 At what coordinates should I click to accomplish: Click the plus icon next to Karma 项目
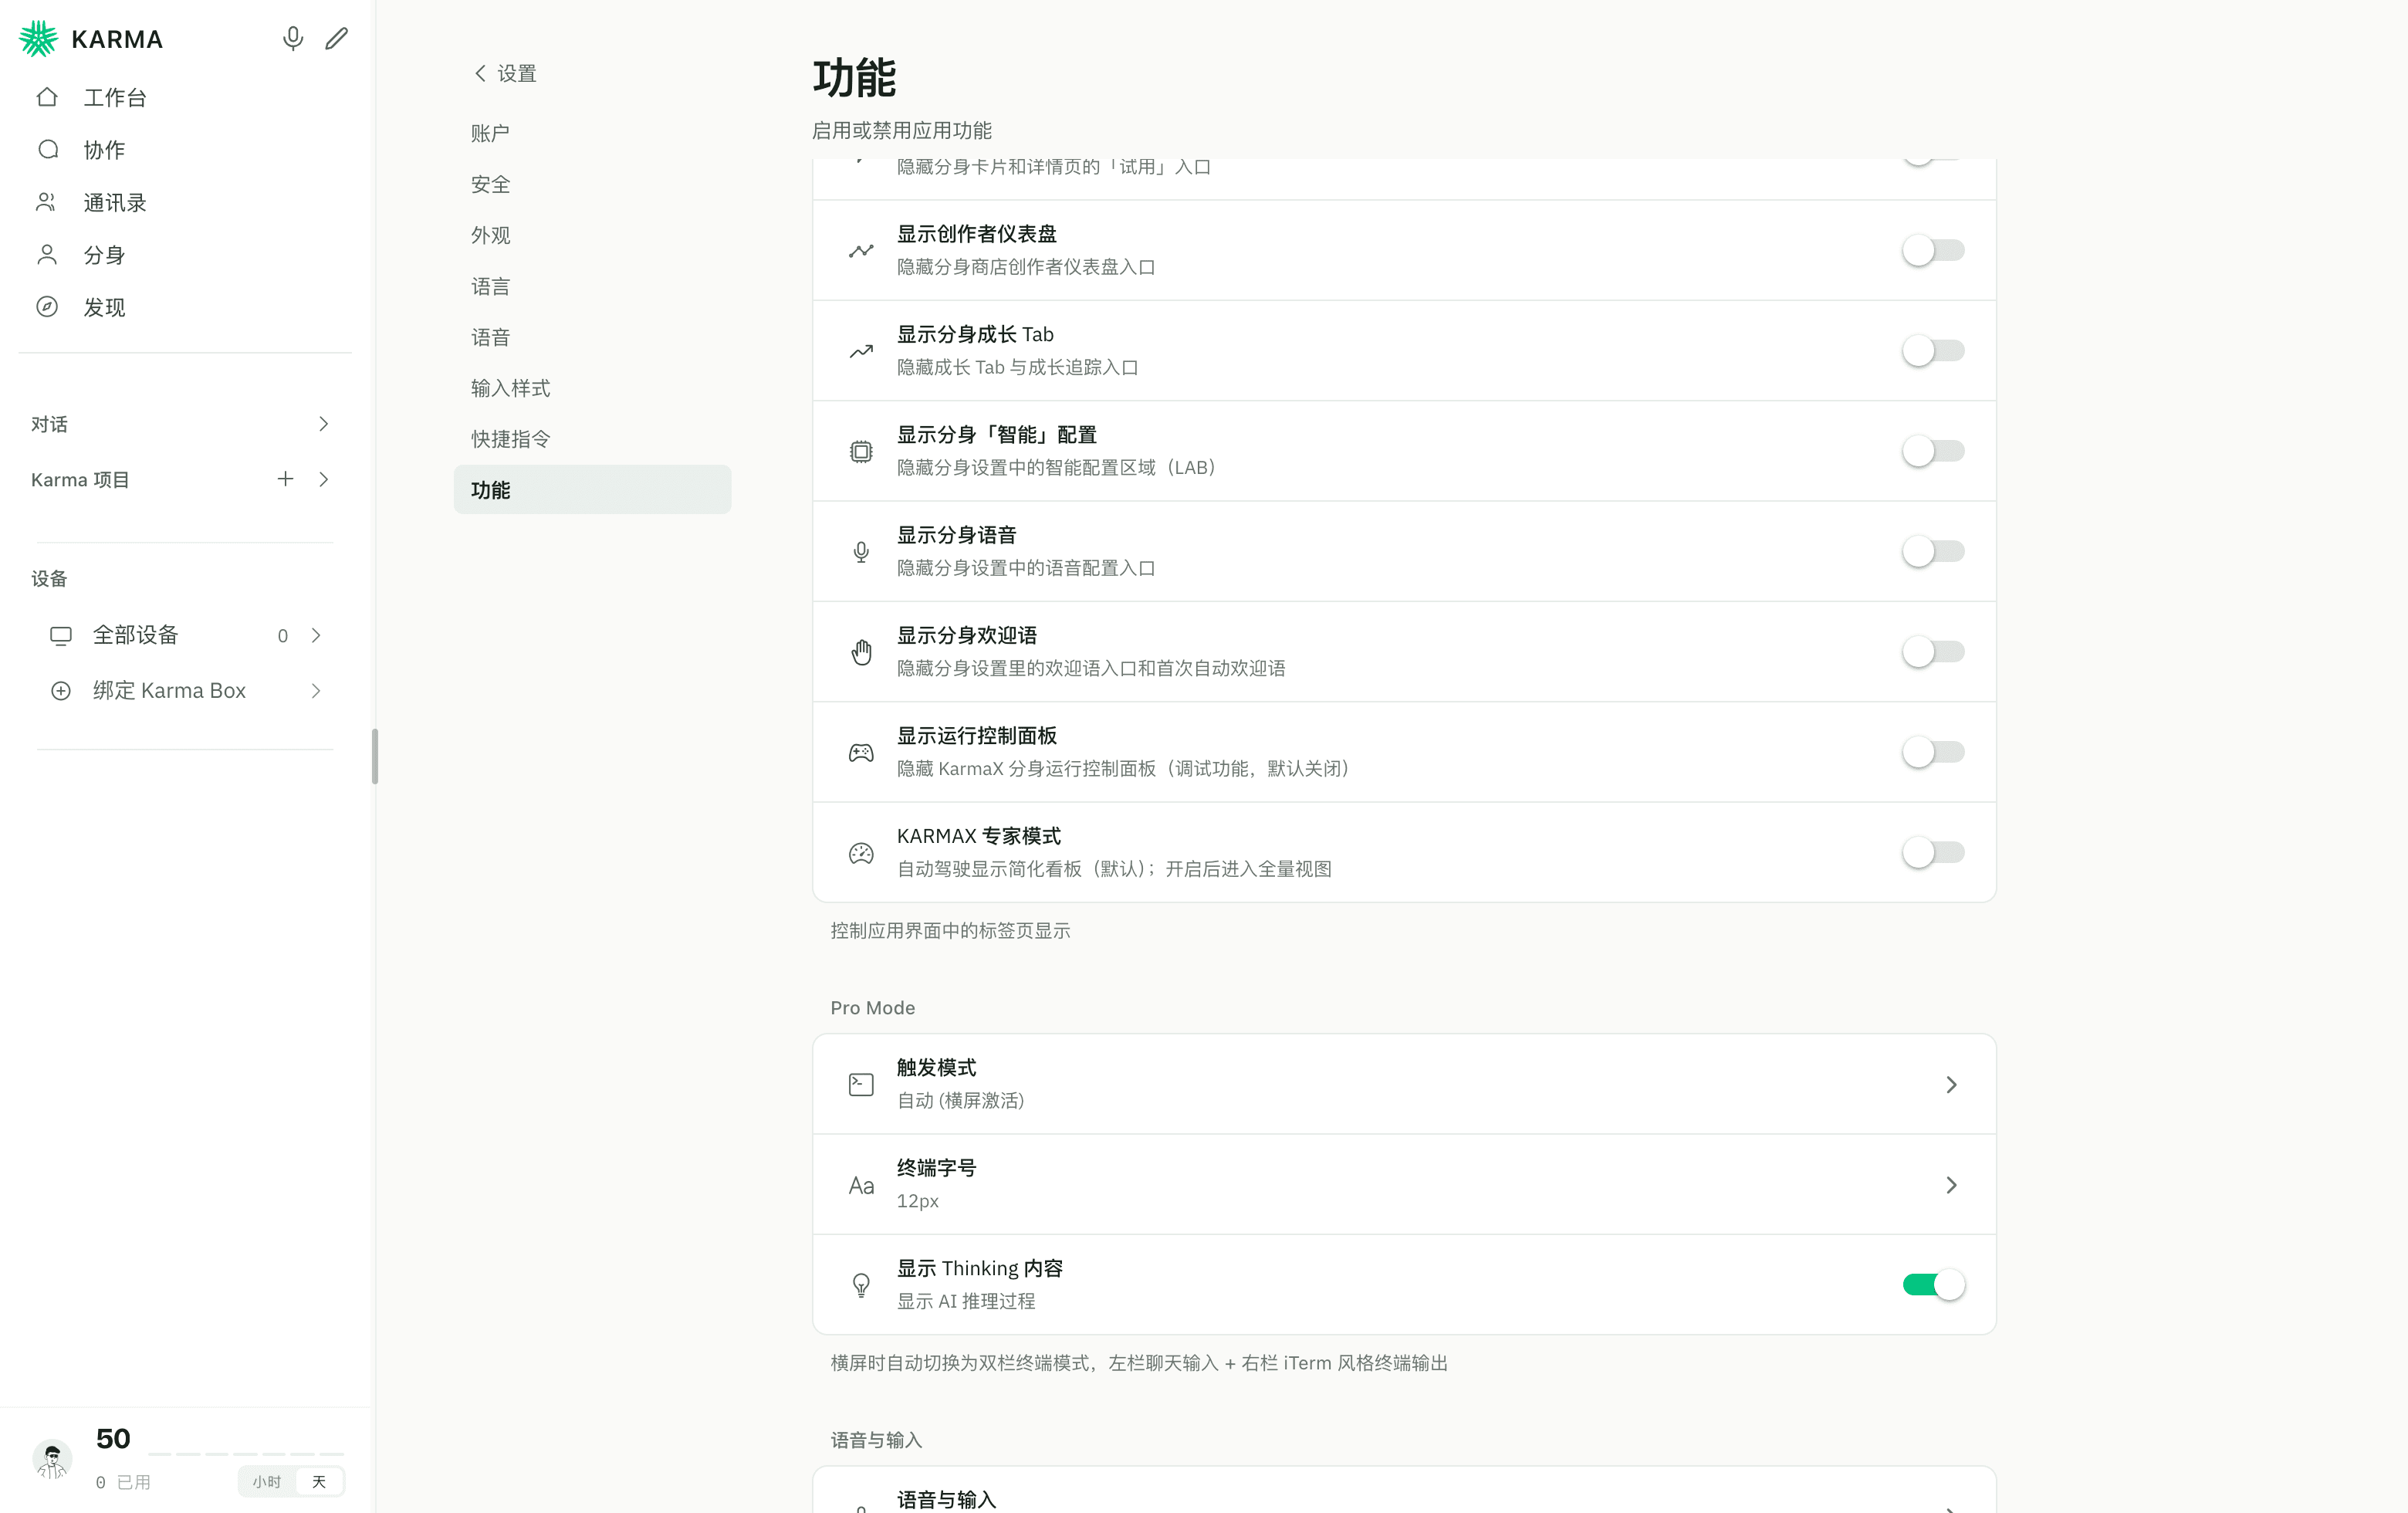(x=285, y=479)
